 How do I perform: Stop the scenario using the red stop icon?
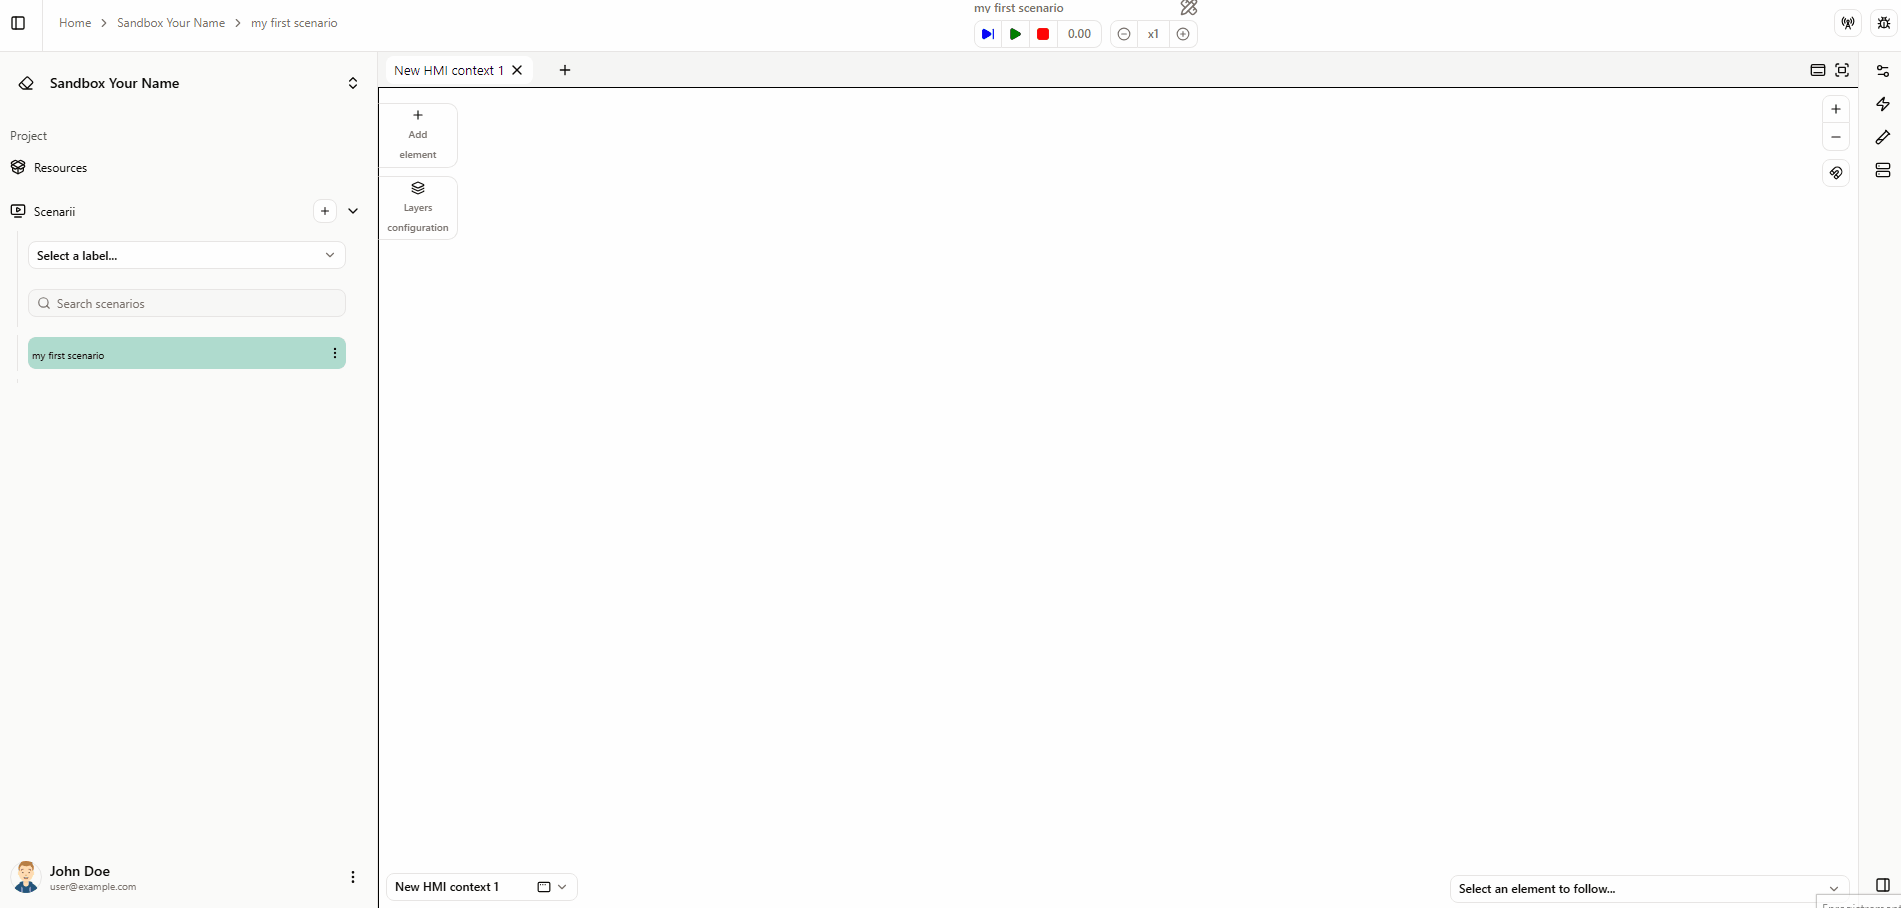pyautogui.click(x=1043, y=34)
